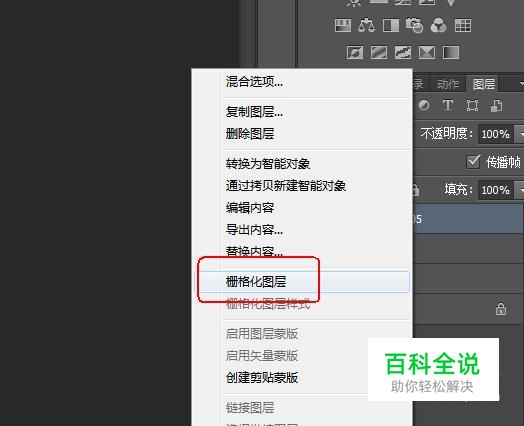Add a Posterize adjustment layer
524x426 pixels.
pyautogui.click(x=379, y=52)
